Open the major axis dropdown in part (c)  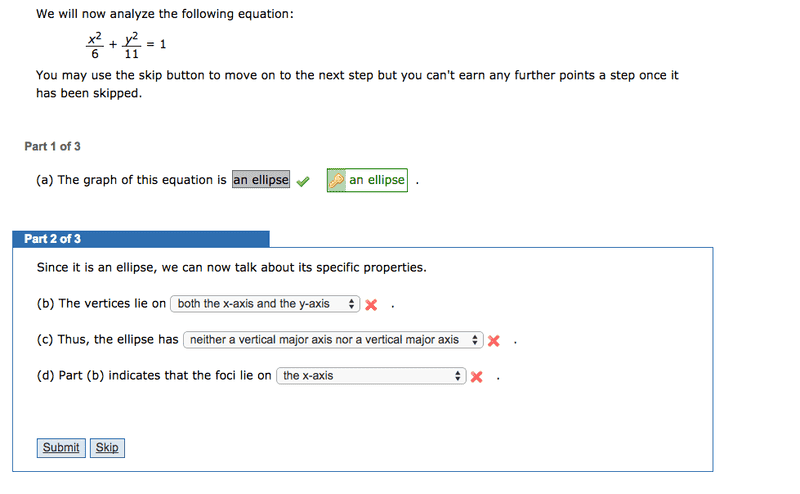(333, 340)
